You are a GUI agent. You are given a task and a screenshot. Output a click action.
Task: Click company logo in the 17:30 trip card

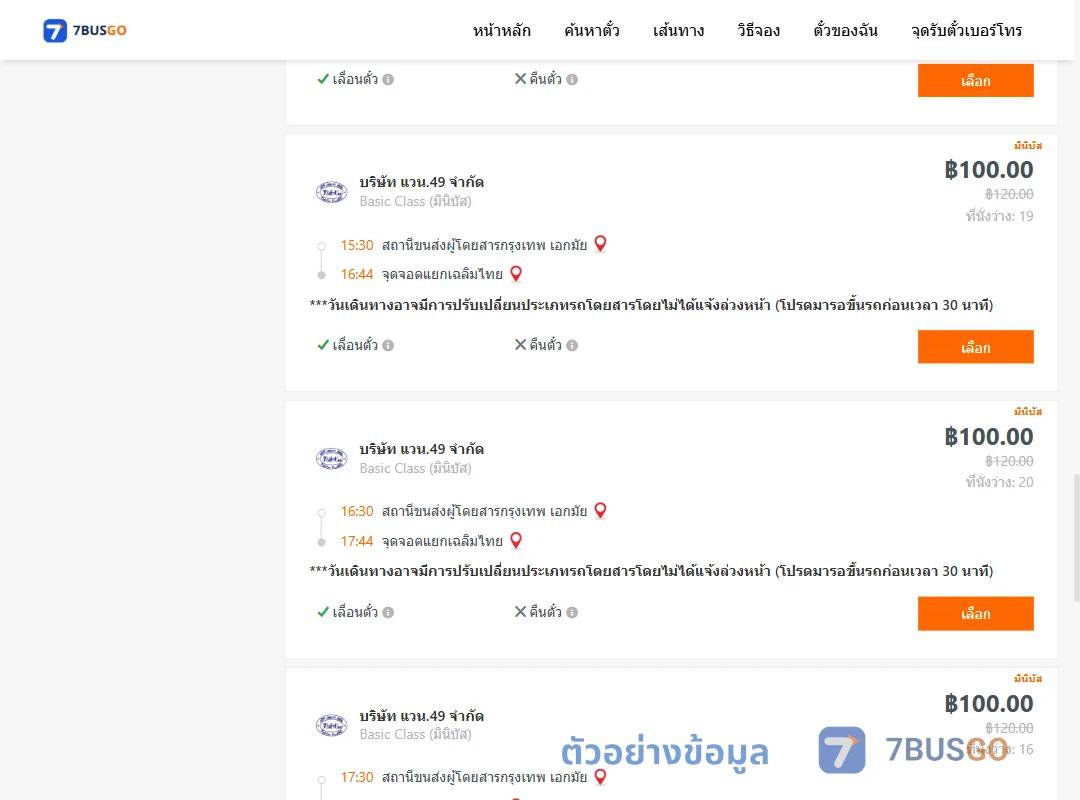331,725
